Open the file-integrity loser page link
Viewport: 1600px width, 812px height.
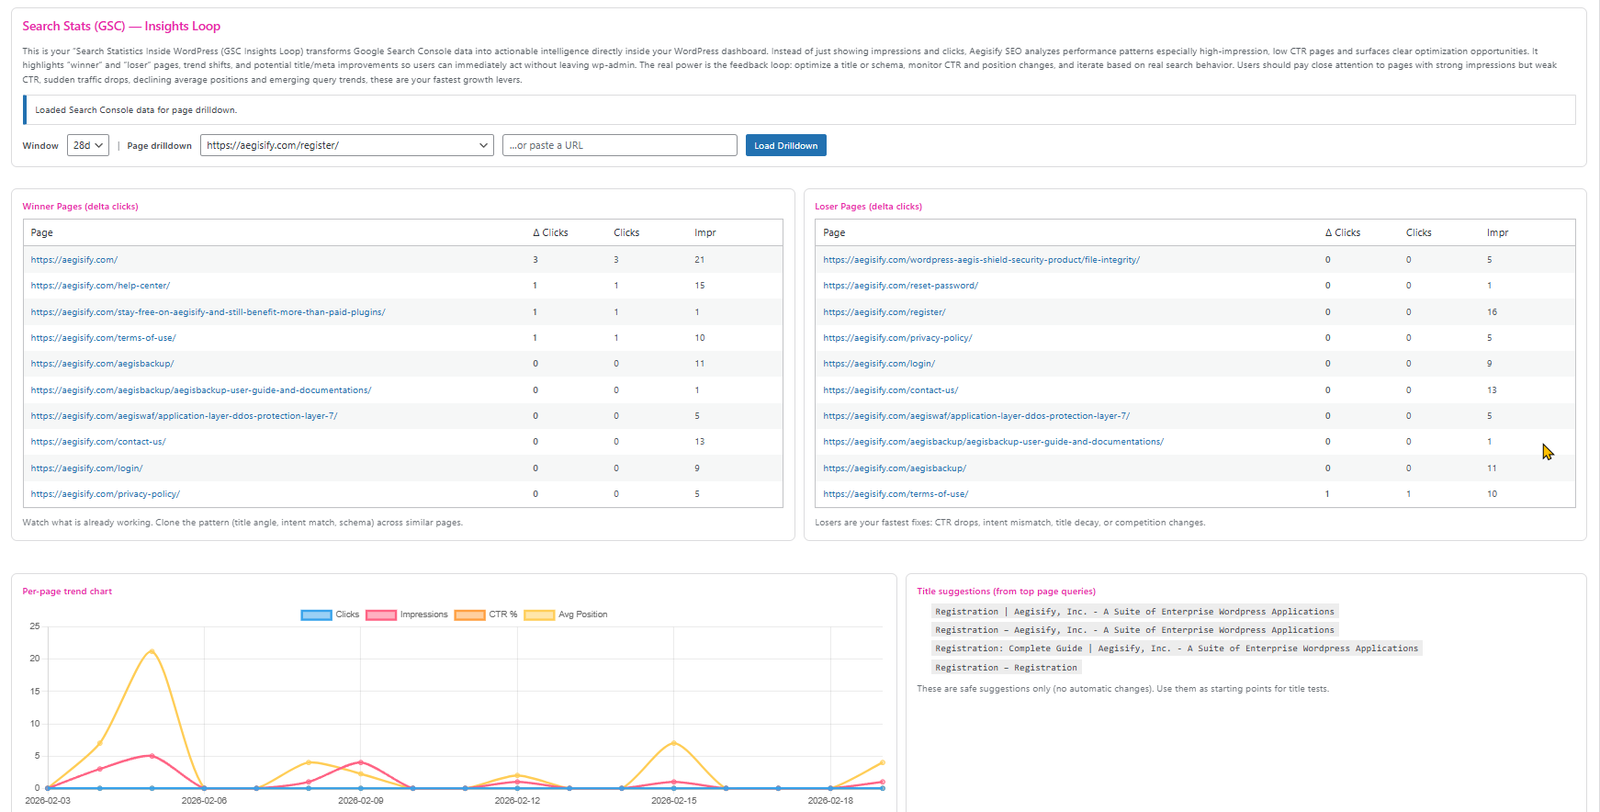coord(981,260)
